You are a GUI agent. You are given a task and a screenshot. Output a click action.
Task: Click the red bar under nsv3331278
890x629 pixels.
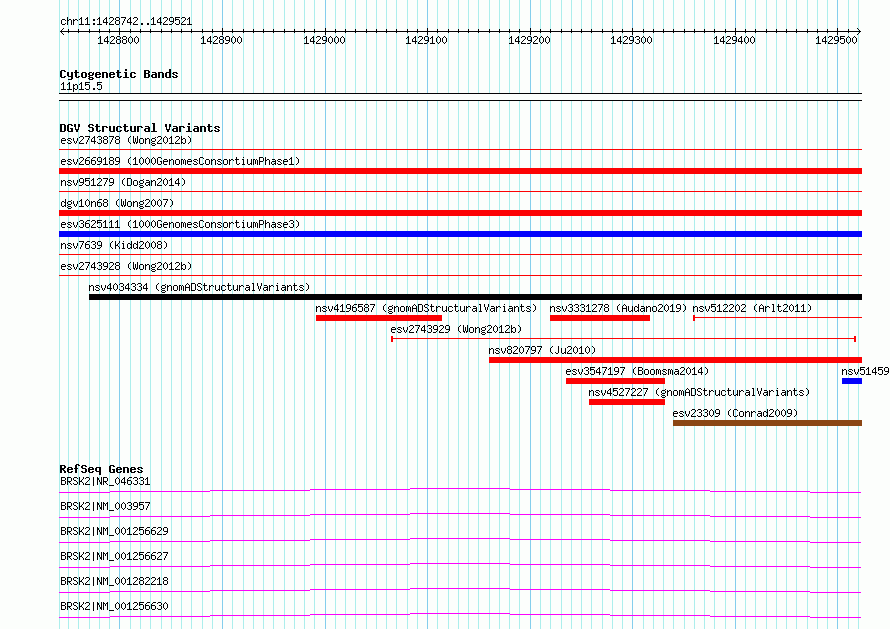(600, 318)
